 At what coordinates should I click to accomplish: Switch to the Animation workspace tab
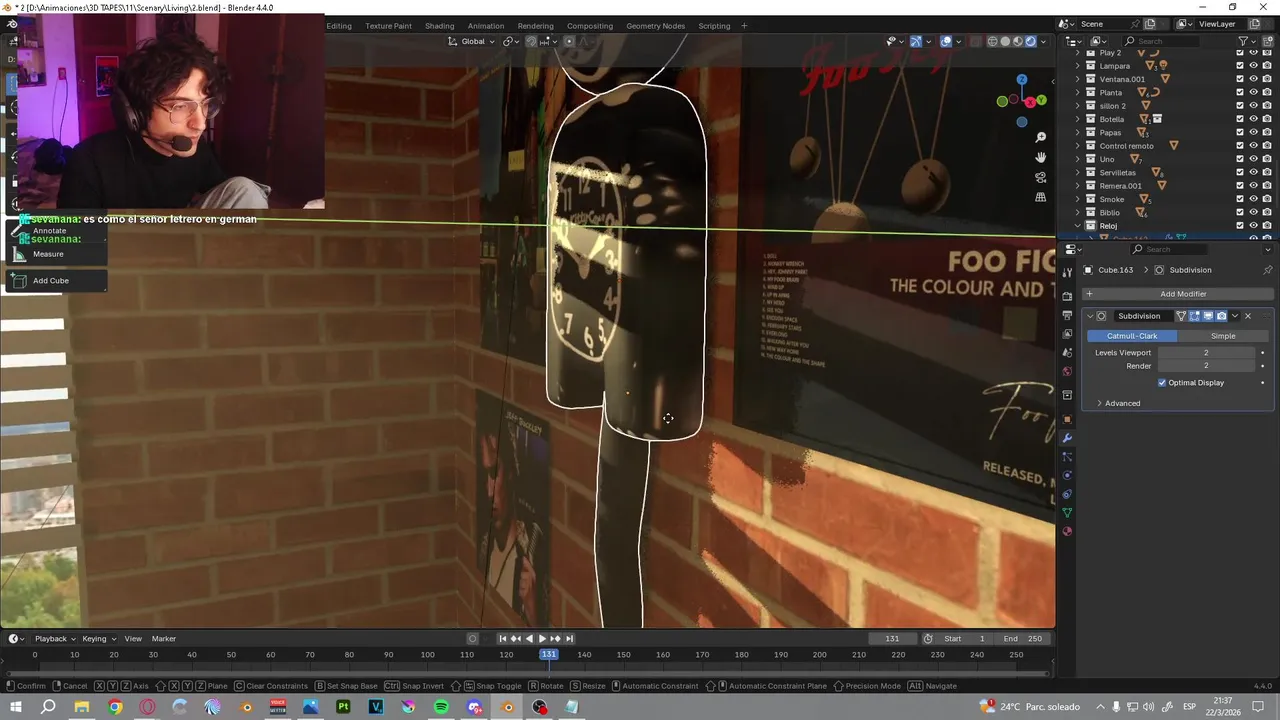(x=486, y=26)
